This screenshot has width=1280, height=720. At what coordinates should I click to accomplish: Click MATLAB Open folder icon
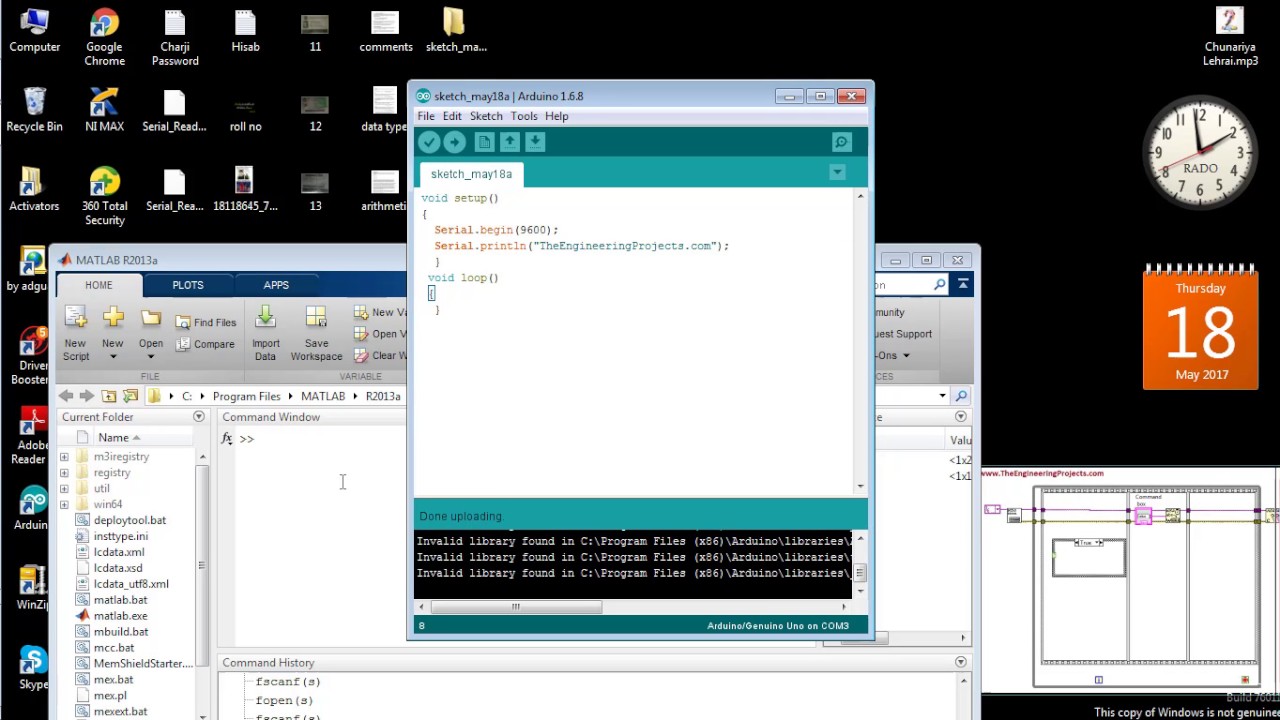(x=151, y=319)
